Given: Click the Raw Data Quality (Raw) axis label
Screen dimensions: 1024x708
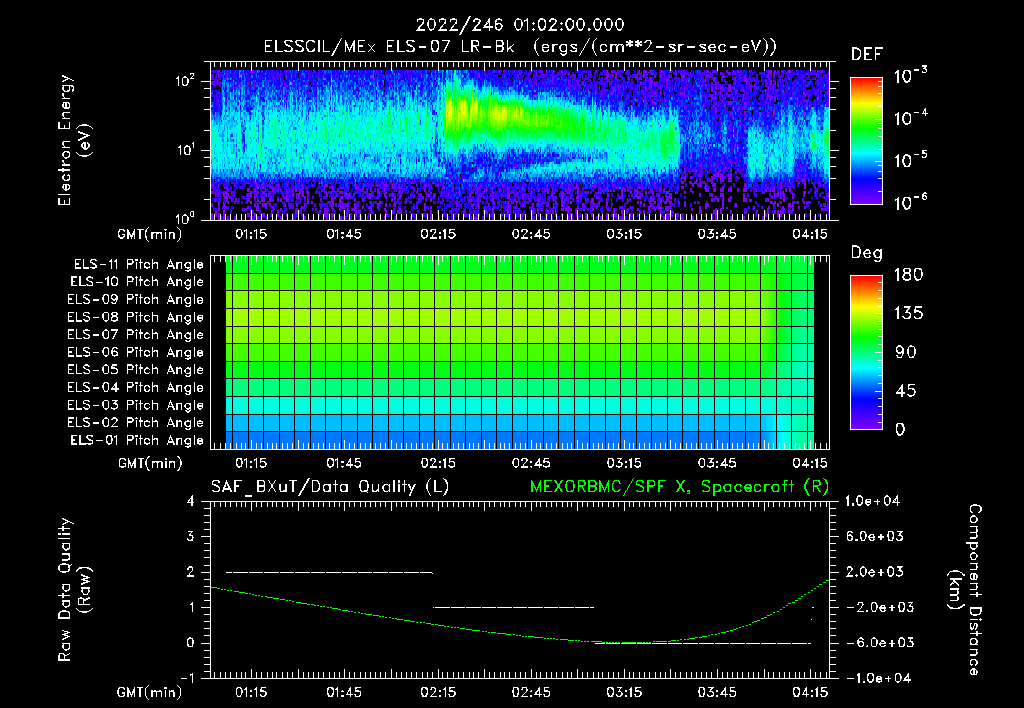Looking at the screenshot, I should 74,589.
